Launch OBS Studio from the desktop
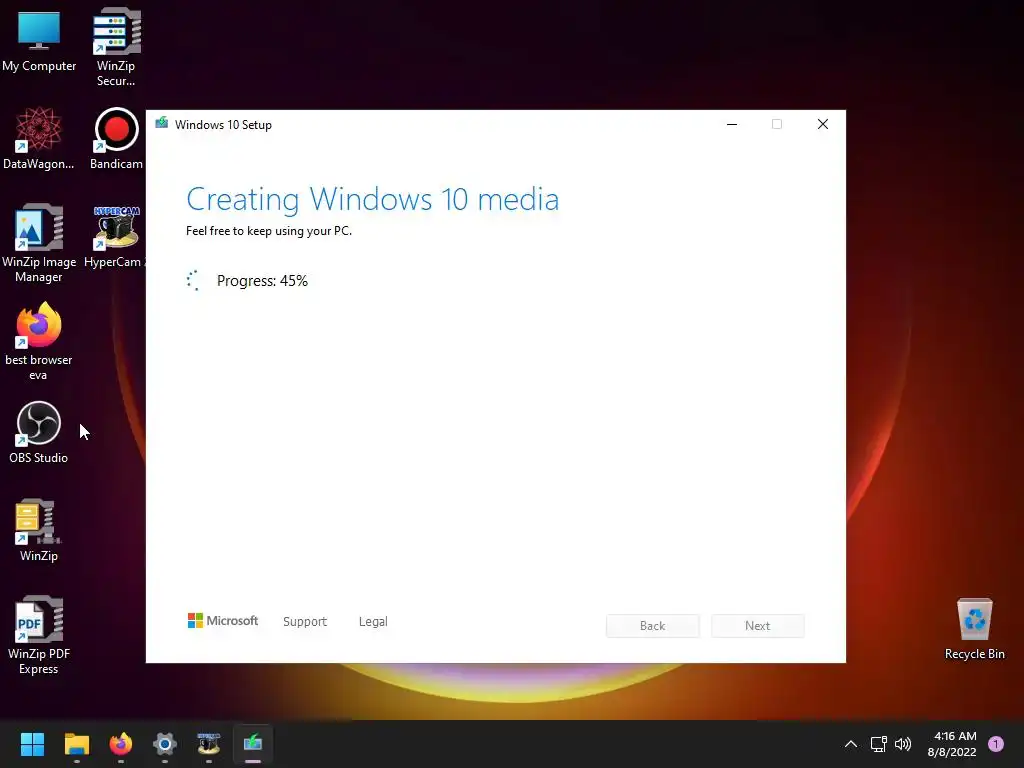The image size is (1024, 768). 39,432
